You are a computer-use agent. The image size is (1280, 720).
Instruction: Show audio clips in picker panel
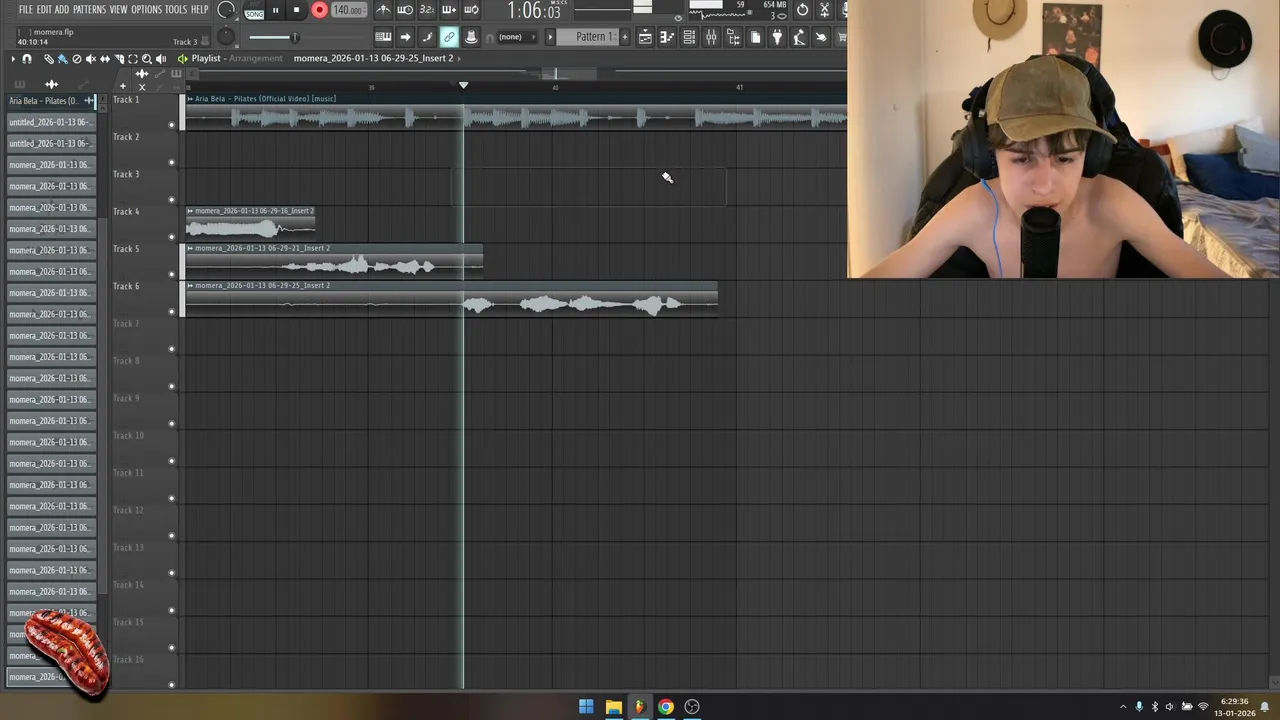coord(52,84)
